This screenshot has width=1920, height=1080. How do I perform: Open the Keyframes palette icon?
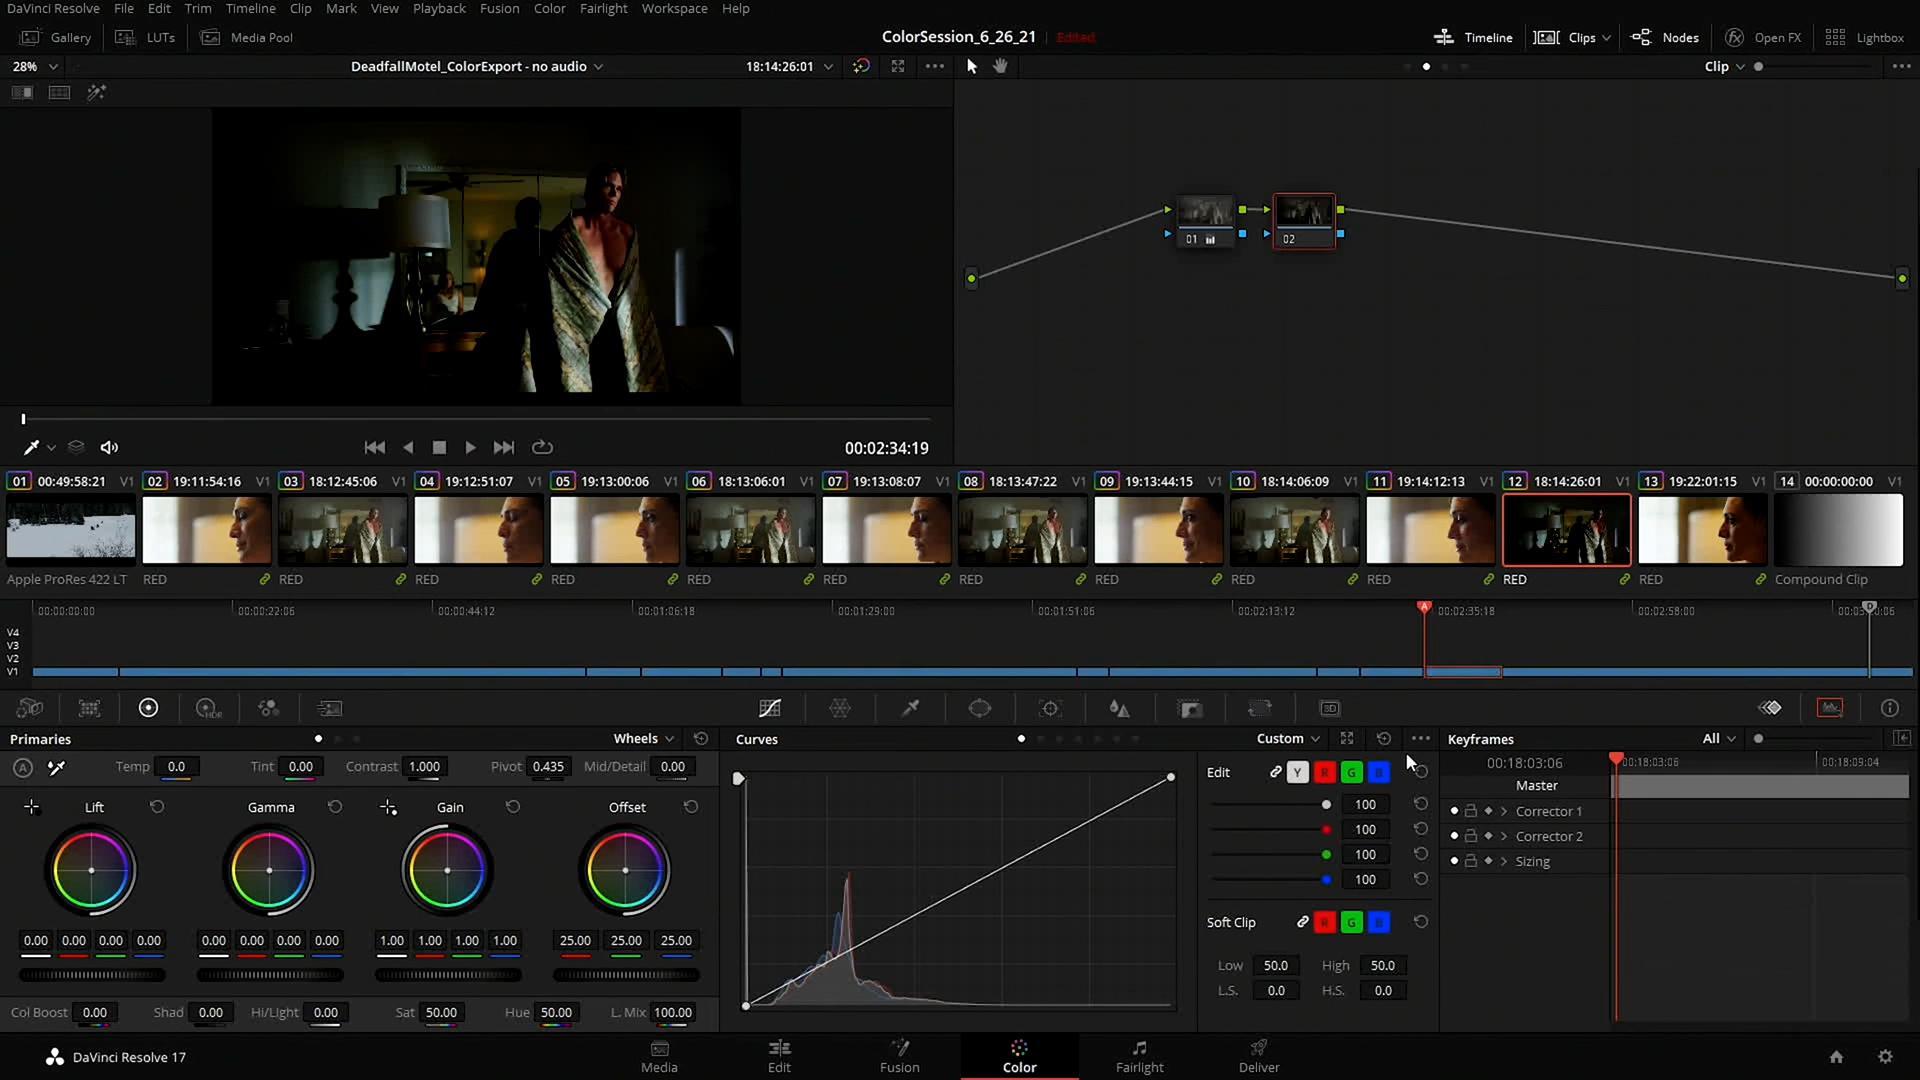(x=1770, y=708)
